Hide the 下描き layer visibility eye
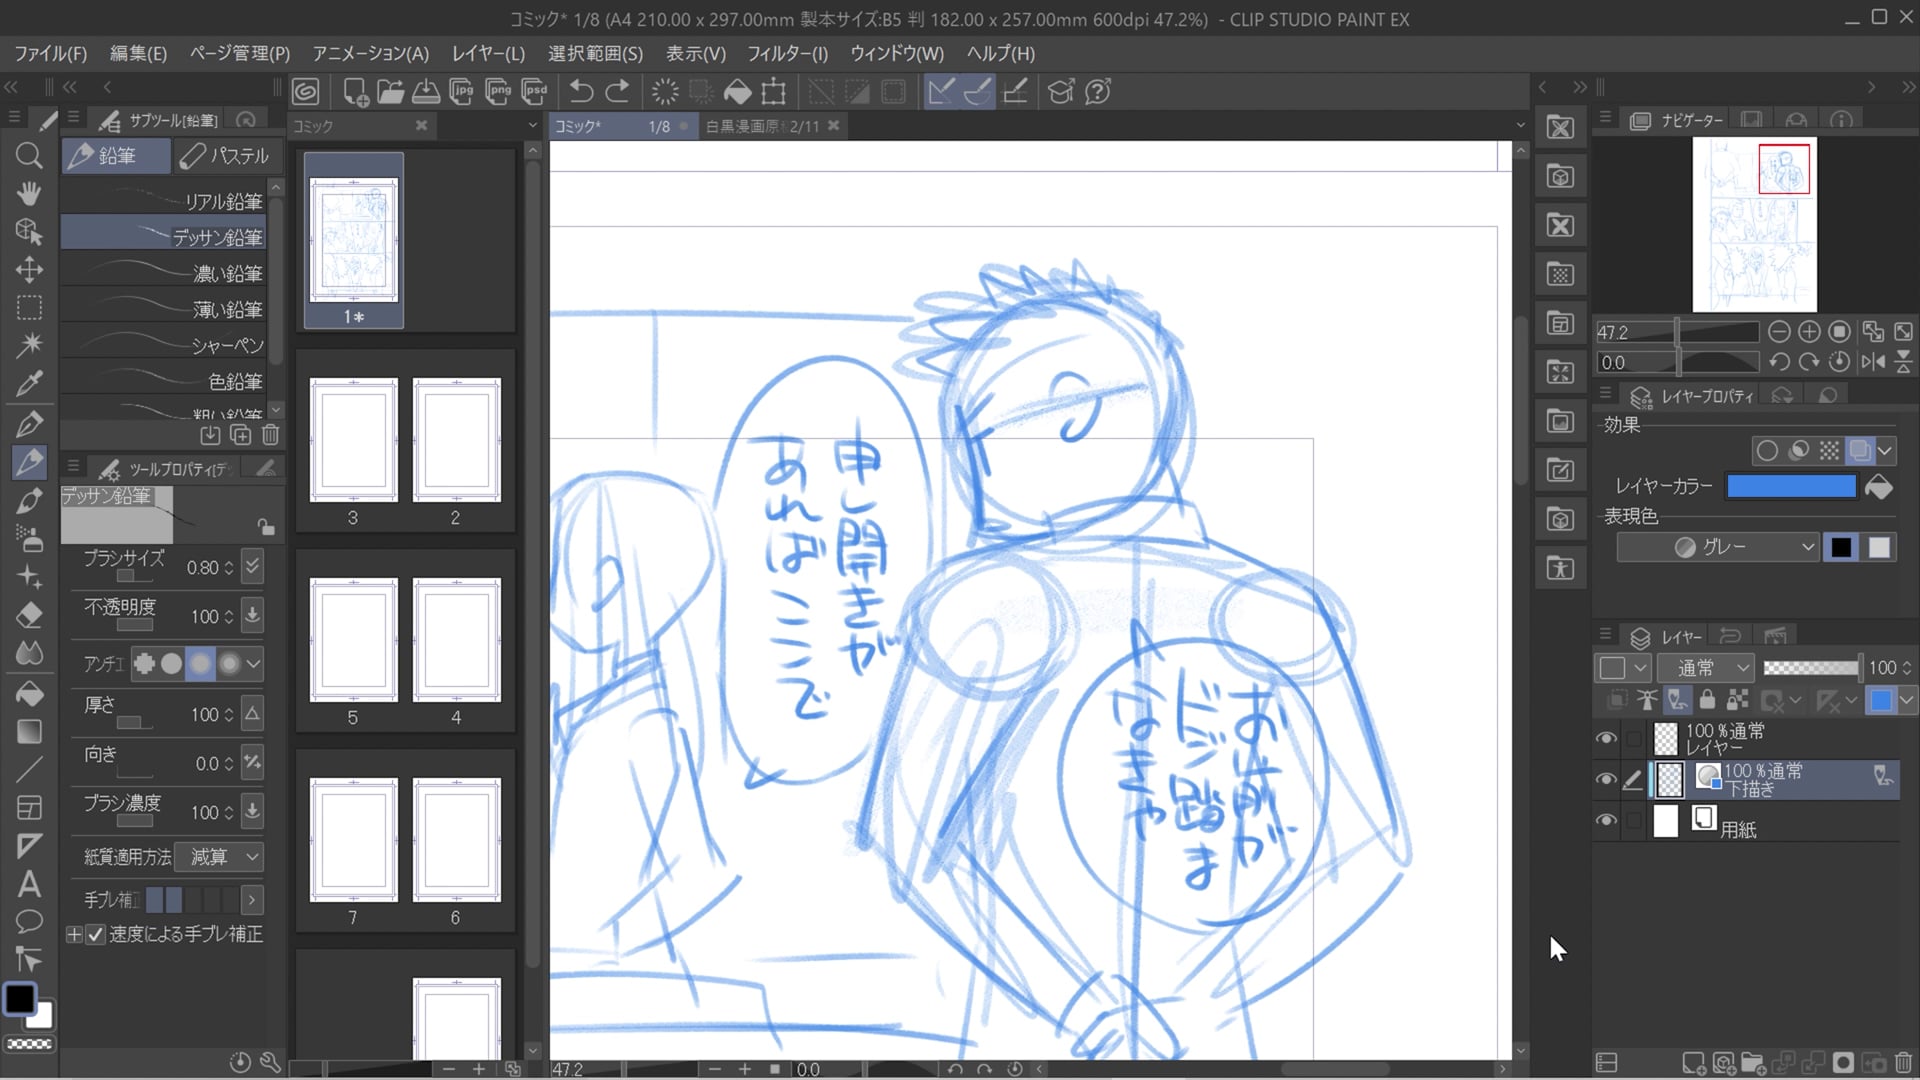The height and width of the screenshot is (1080, 1920). (x=1606, y=779)
